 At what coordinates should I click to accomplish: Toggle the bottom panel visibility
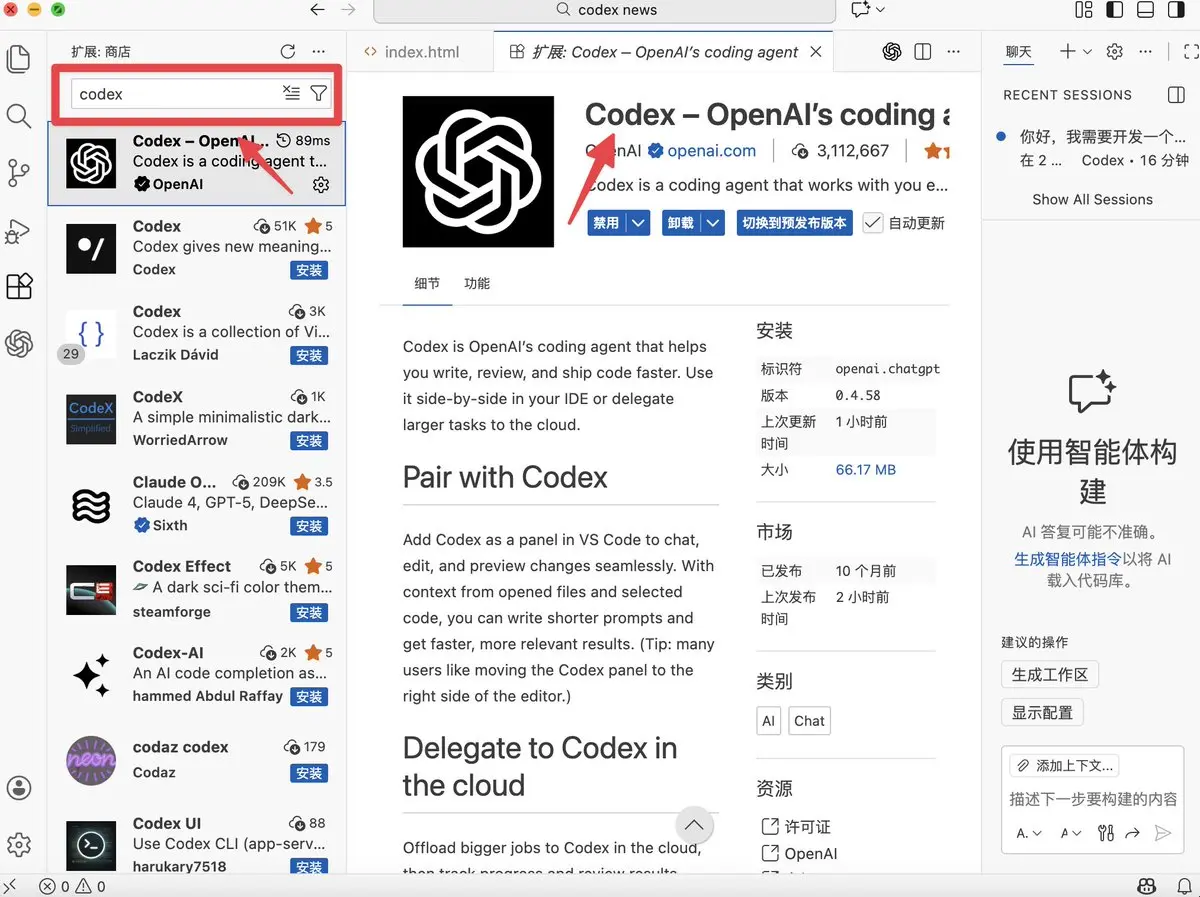click(1146, 9)
